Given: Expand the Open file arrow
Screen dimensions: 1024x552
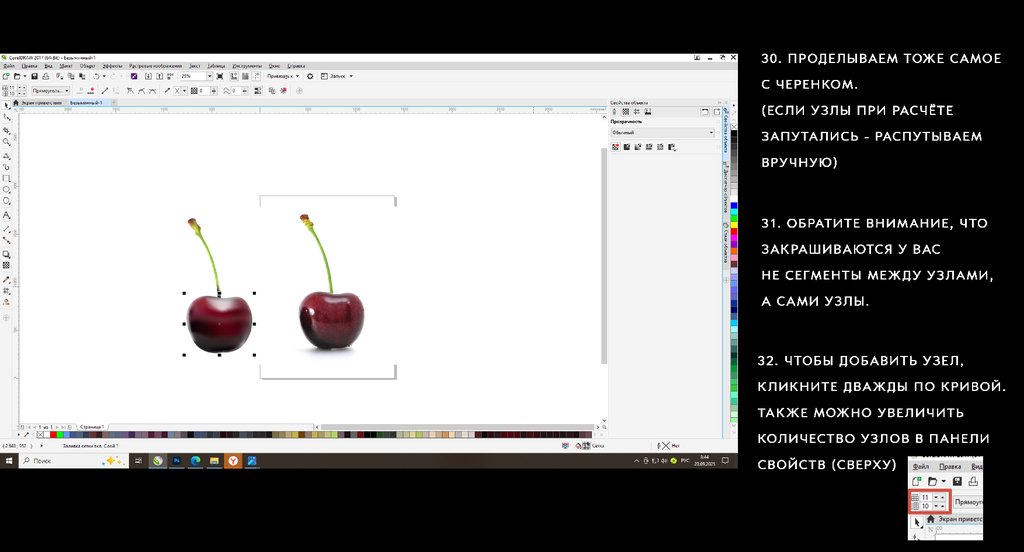Looking at the screenshot, I should coord(24,76).
